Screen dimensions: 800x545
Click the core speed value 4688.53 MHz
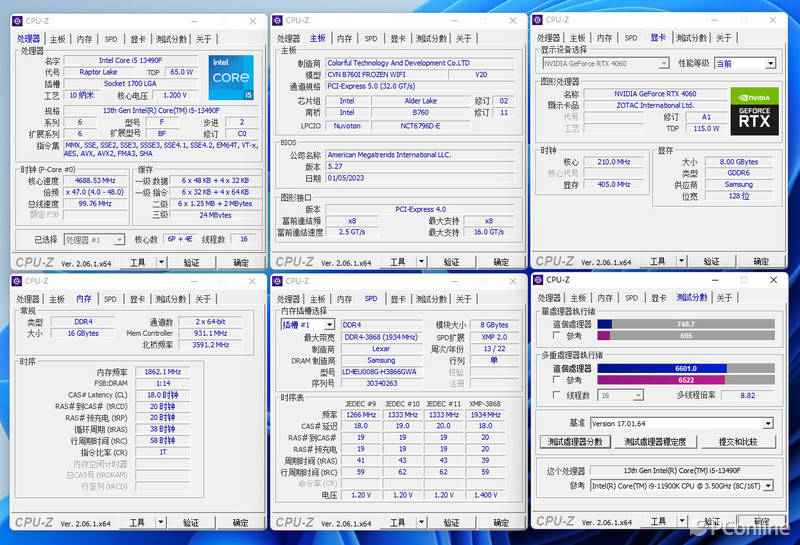tap(95, 181)
